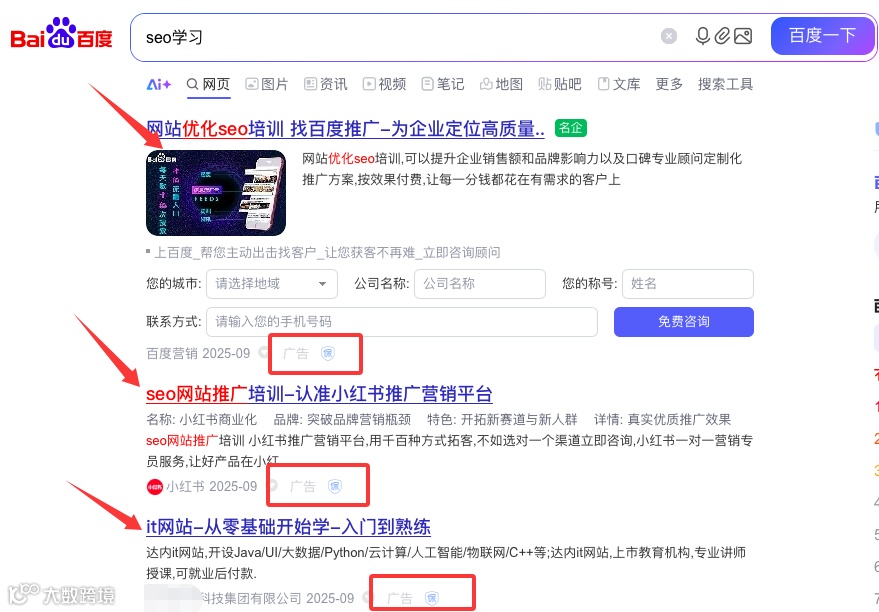Click the 小红书 2025-09 source text
The width and height of the screenshot is (879, 612).
pyautogui.click(x=212, y=486)
